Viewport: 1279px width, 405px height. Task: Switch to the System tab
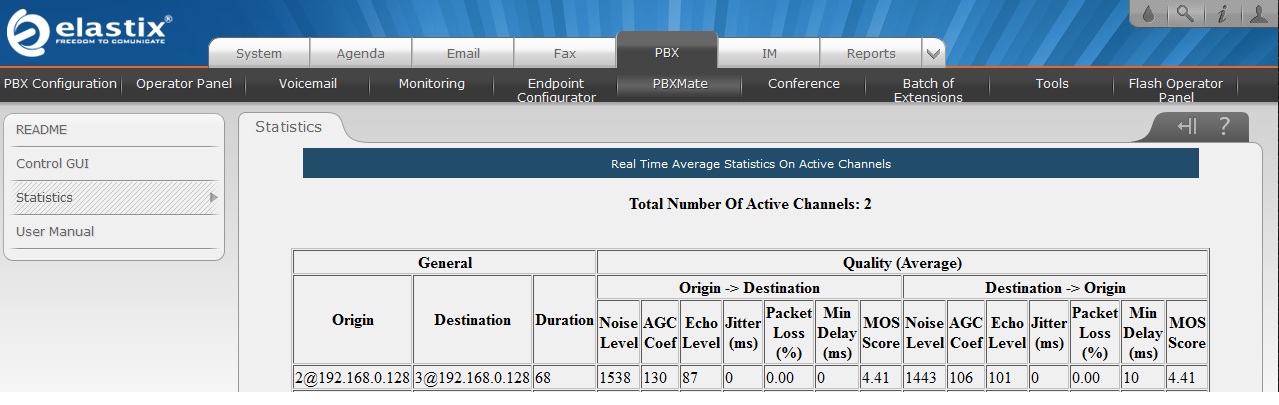coord(259,54)
